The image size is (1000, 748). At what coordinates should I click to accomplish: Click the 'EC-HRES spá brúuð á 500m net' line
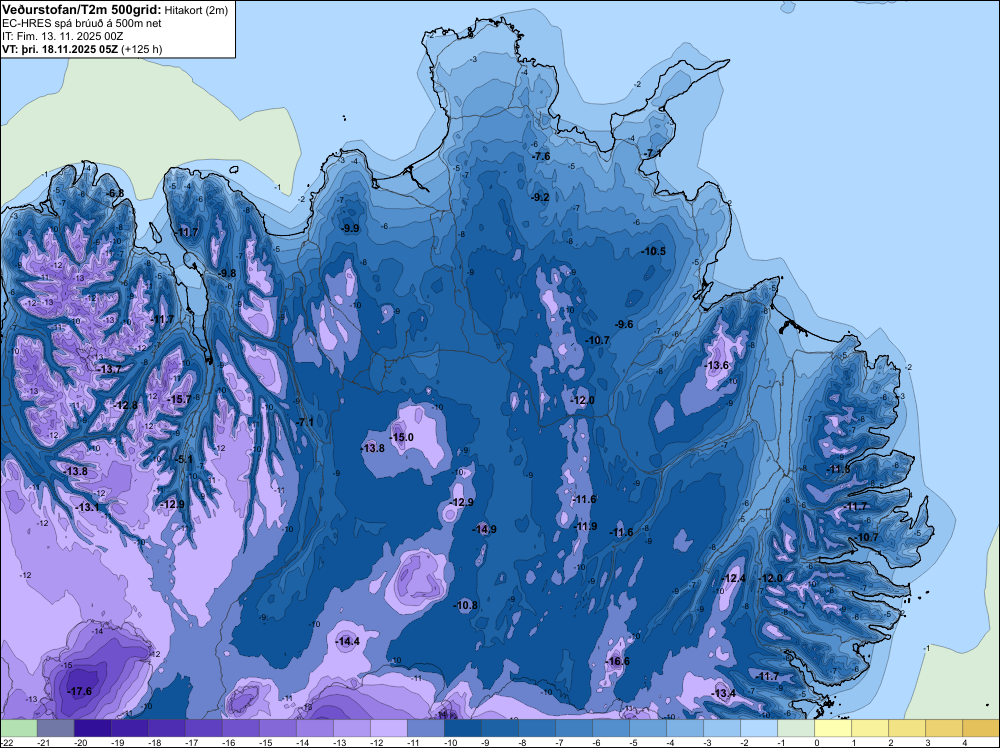click(82, 23)
